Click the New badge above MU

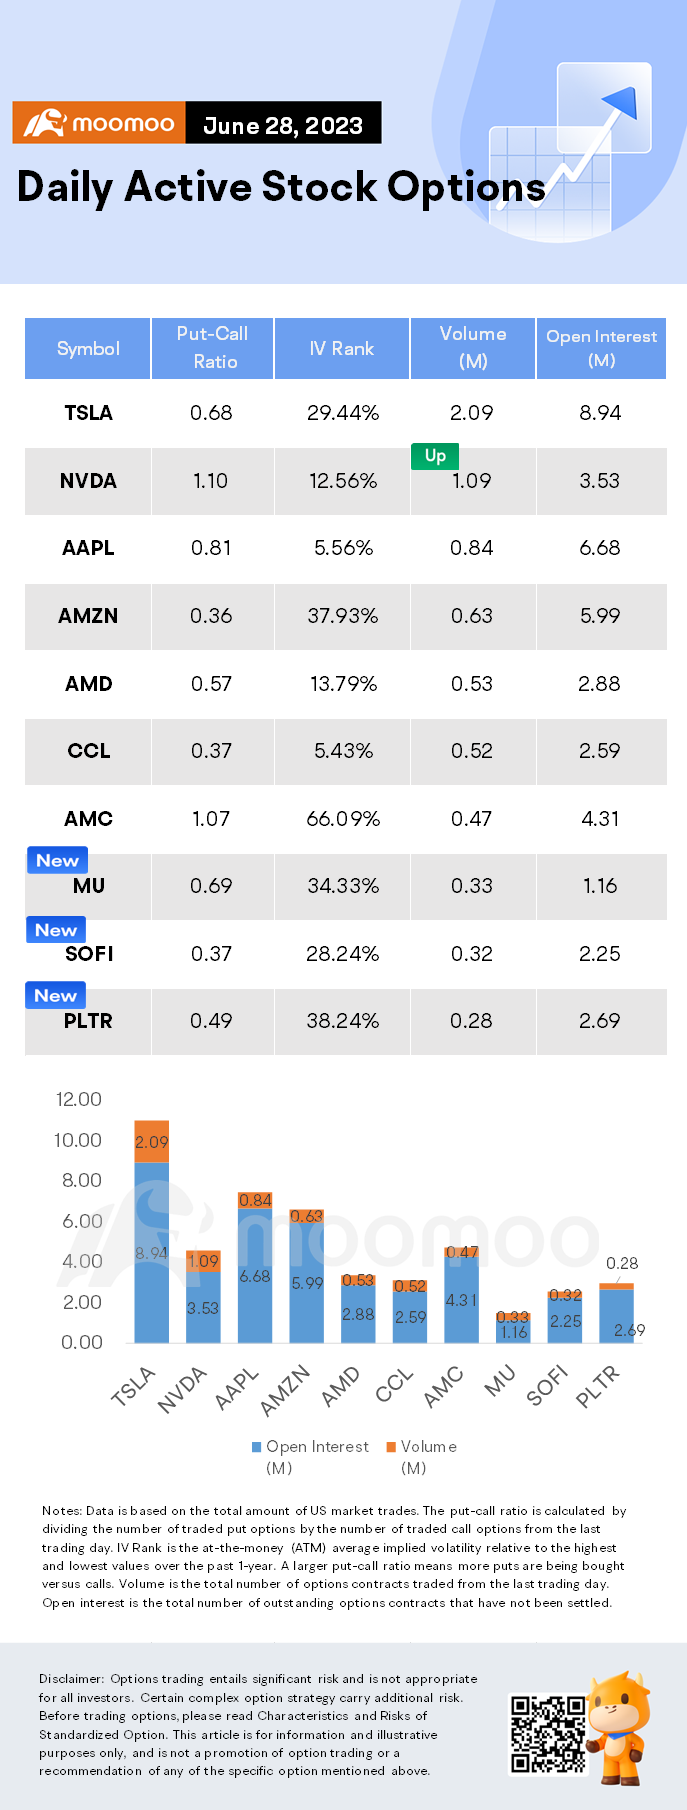(57, 860)
